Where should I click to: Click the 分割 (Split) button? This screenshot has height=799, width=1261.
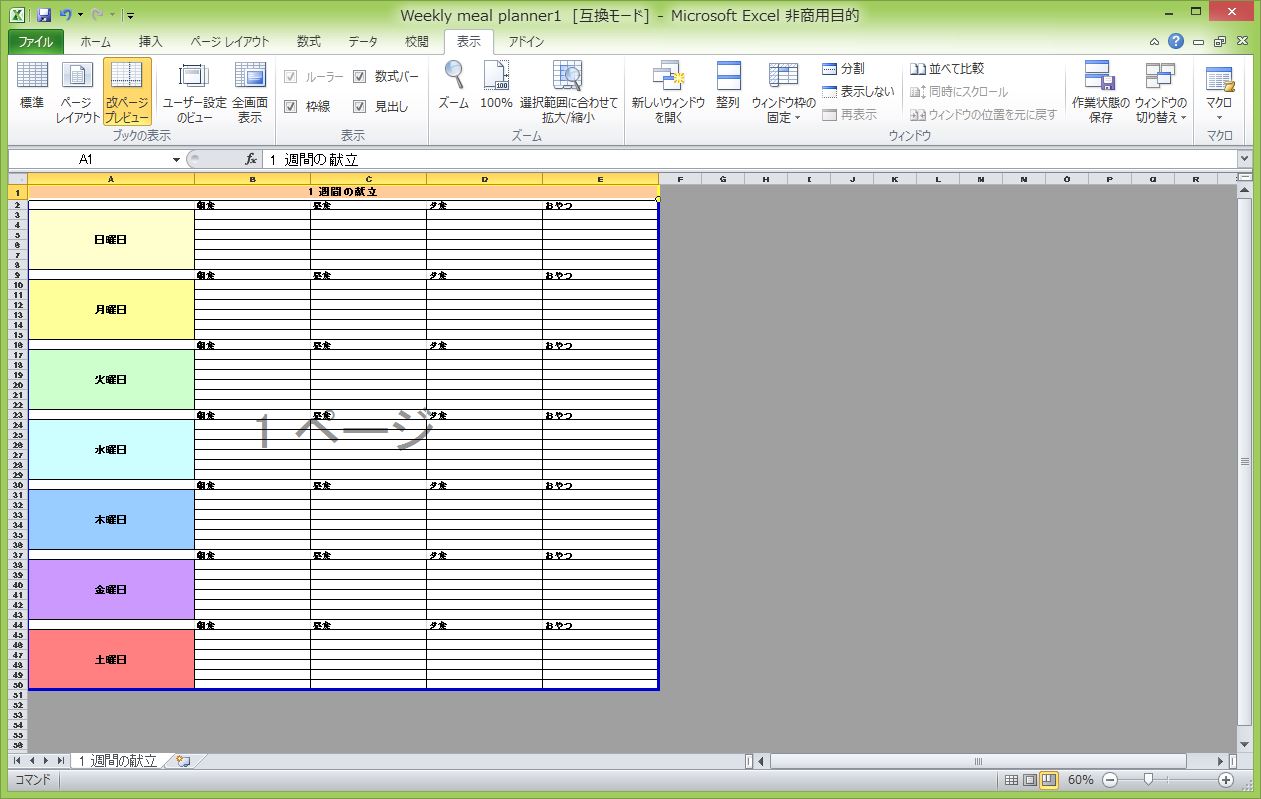pyautogui.click(x=843, y=69)
